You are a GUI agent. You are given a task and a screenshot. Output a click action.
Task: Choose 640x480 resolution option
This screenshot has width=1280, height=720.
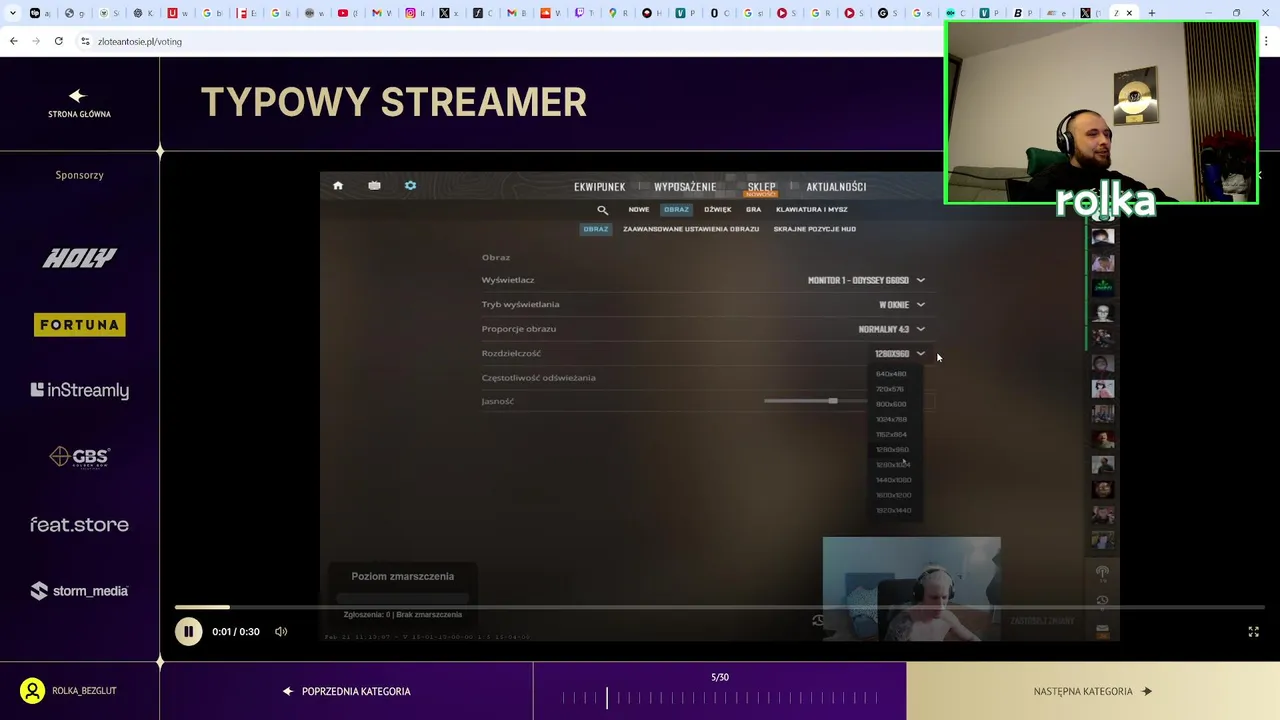891,374
